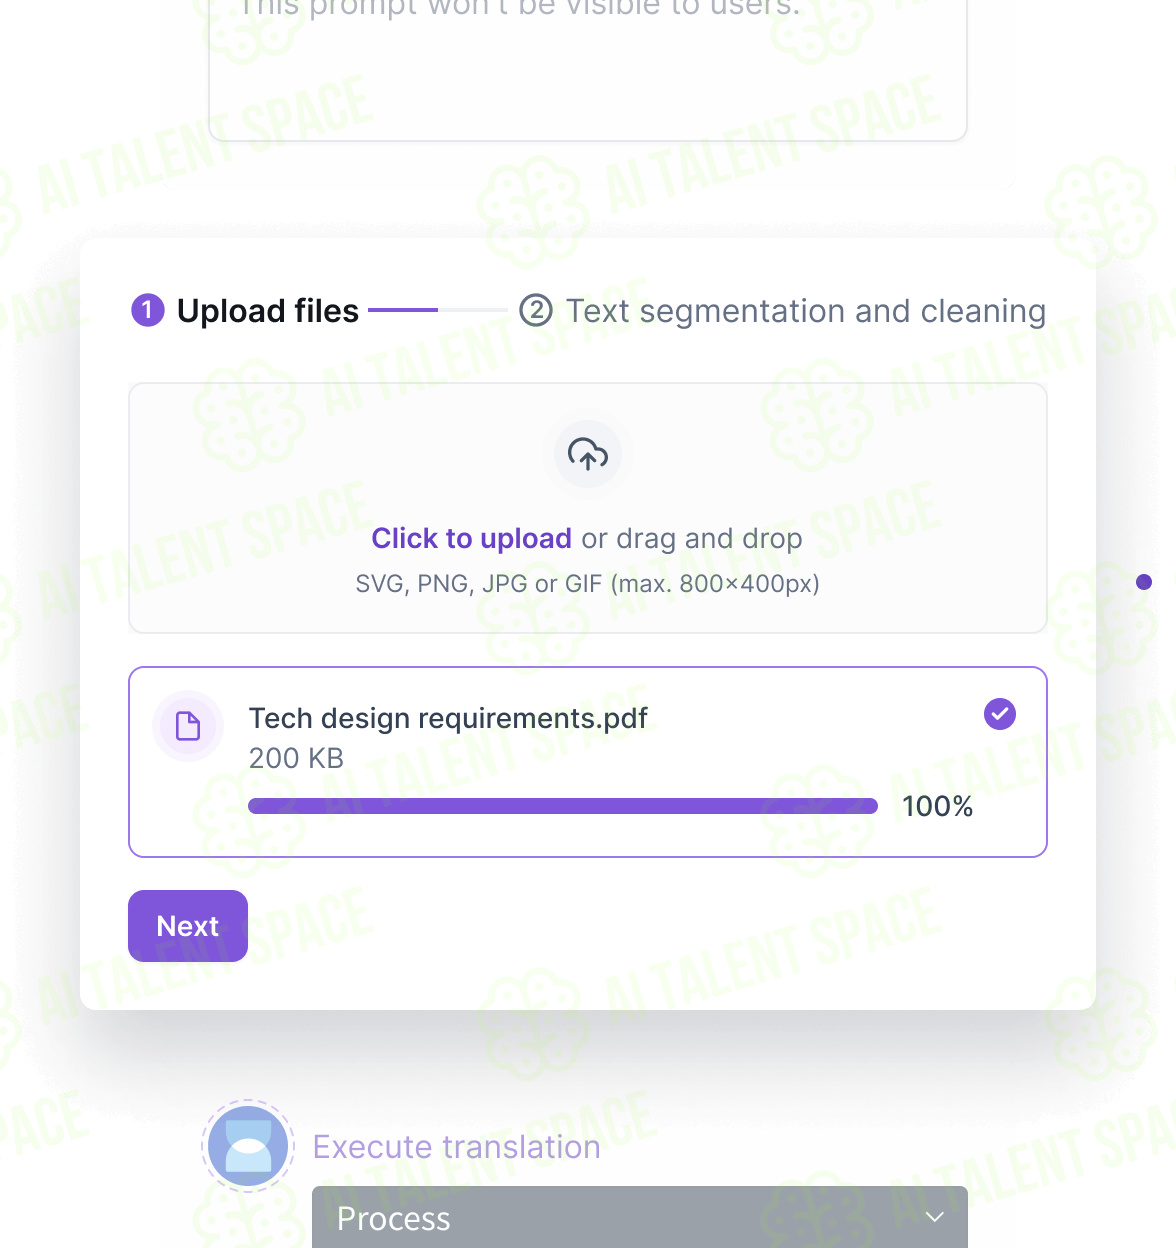1176x1248 pixels.
Task: Click the purple dot at right edge
Action: (x=1144, y=582)
